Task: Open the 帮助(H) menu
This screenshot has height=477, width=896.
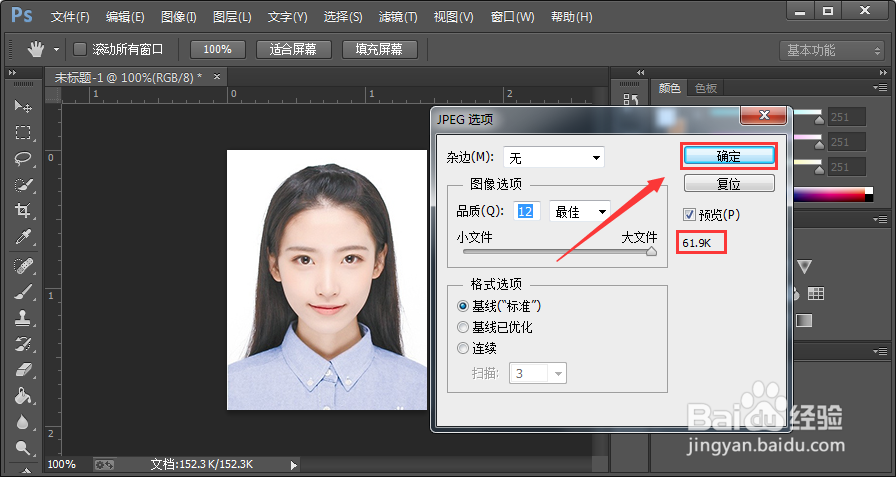Action: click(571, 17)
